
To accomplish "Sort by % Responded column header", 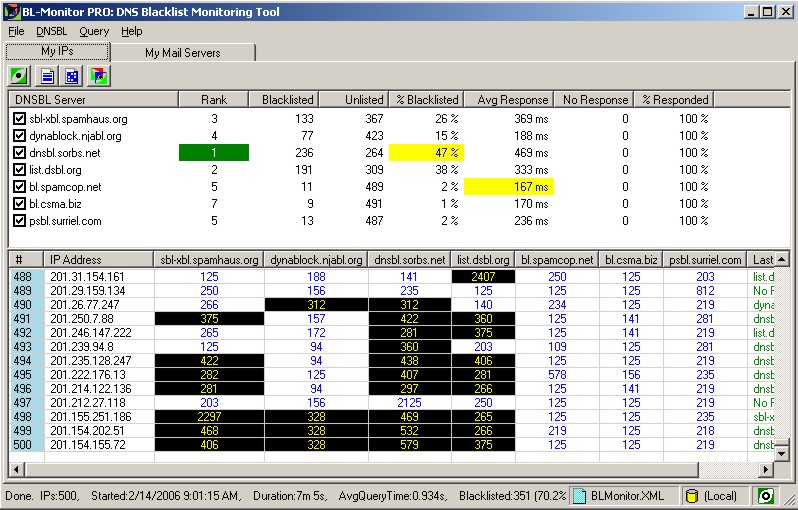I will point(674,100).
